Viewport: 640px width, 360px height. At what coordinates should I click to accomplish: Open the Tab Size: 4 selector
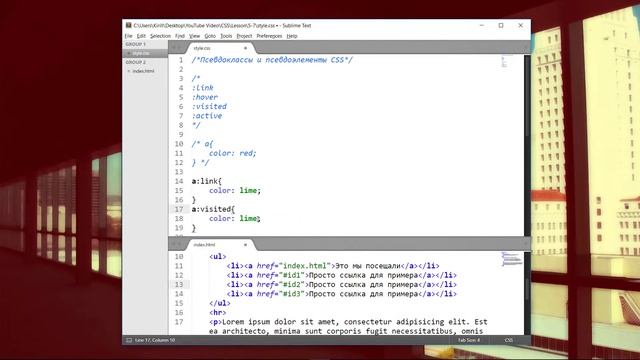click(469, 340)
